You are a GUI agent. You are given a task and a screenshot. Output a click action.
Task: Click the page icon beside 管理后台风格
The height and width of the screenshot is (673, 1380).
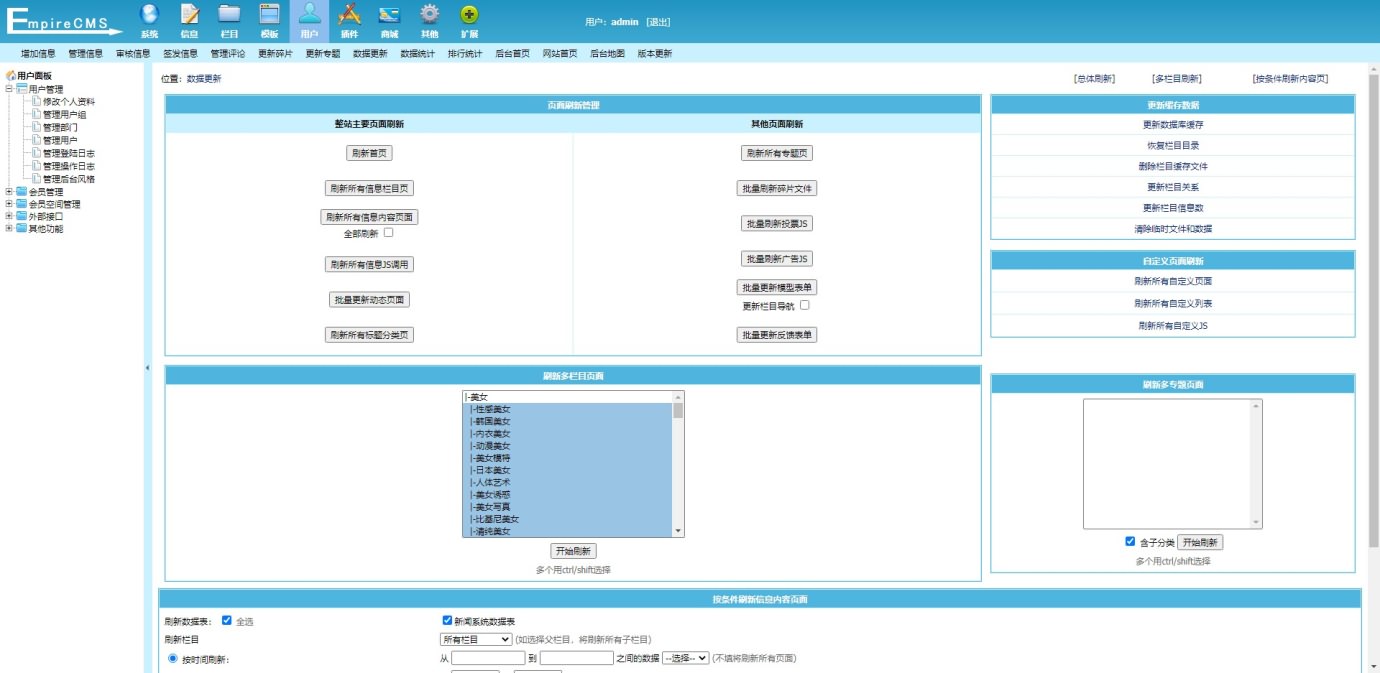(36, 179)
